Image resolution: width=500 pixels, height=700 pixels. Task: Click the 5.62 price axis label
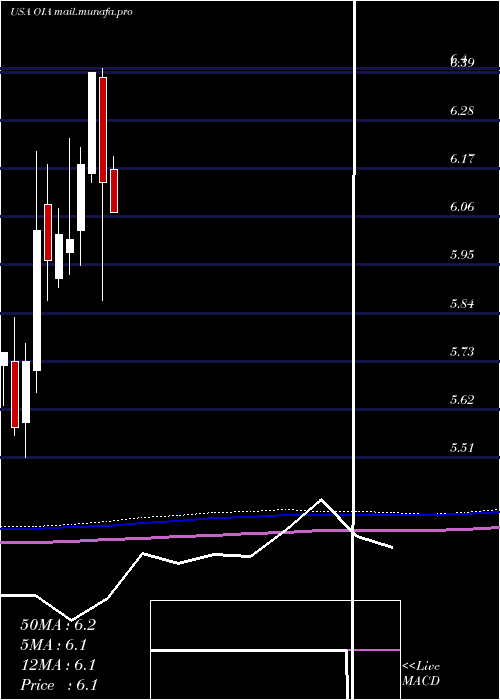click(x=462, y=399)
